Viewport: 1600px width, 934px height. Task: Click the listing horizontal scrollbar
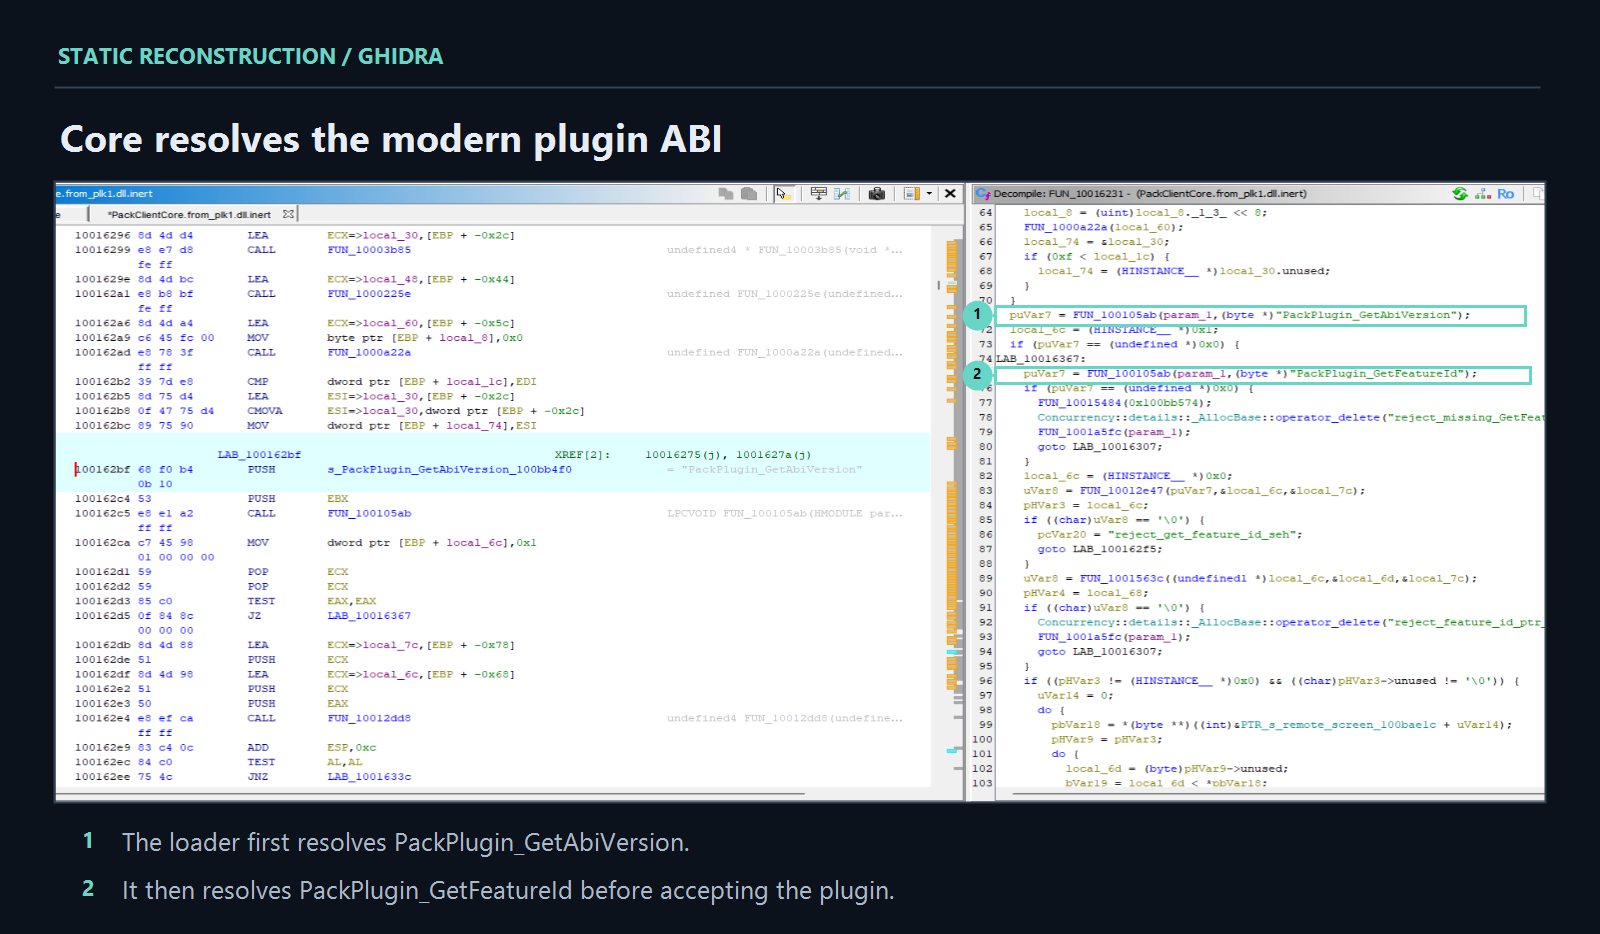click(x=430, y=795)
